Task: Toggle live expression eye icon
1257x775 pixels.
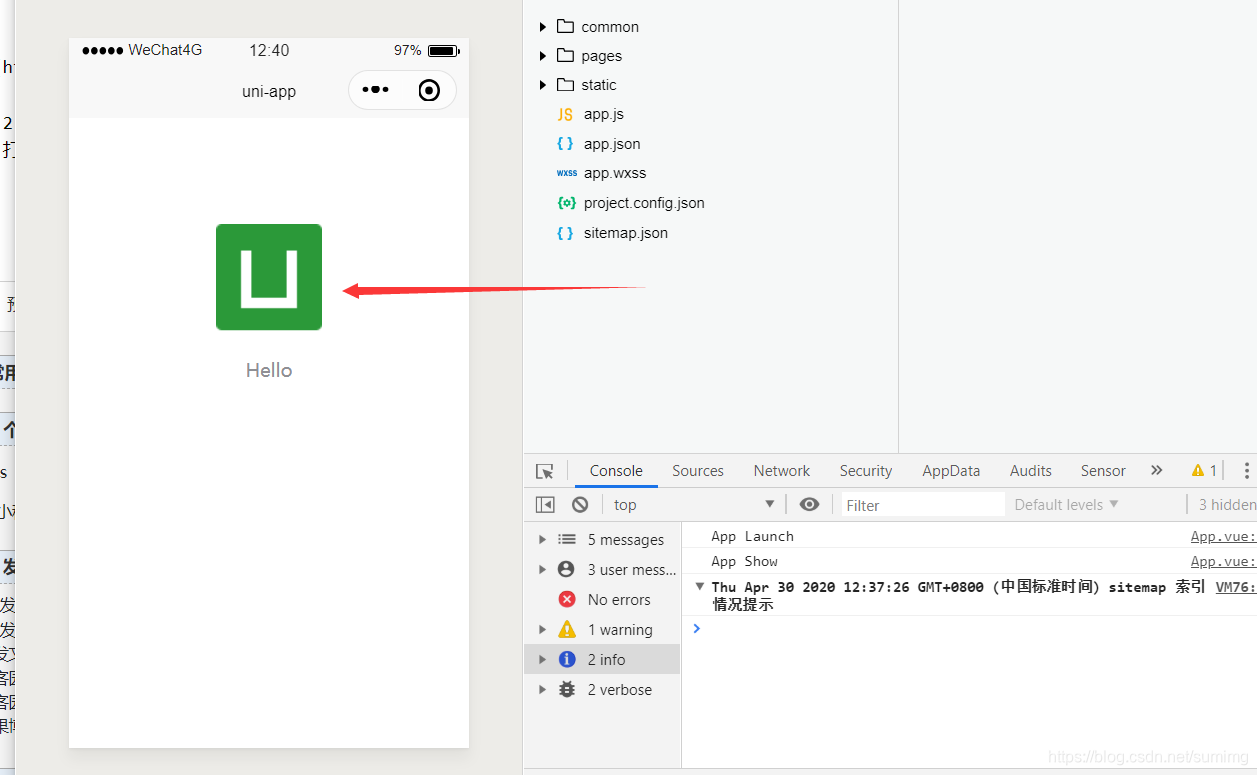Action: click(x=810, y=505)
